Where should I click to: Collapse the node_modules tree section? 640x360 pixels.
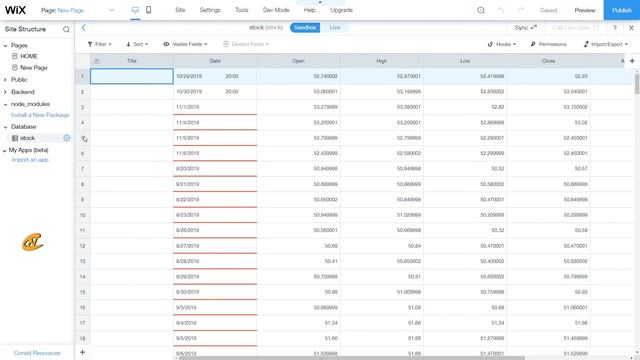(x=5, y=104)
